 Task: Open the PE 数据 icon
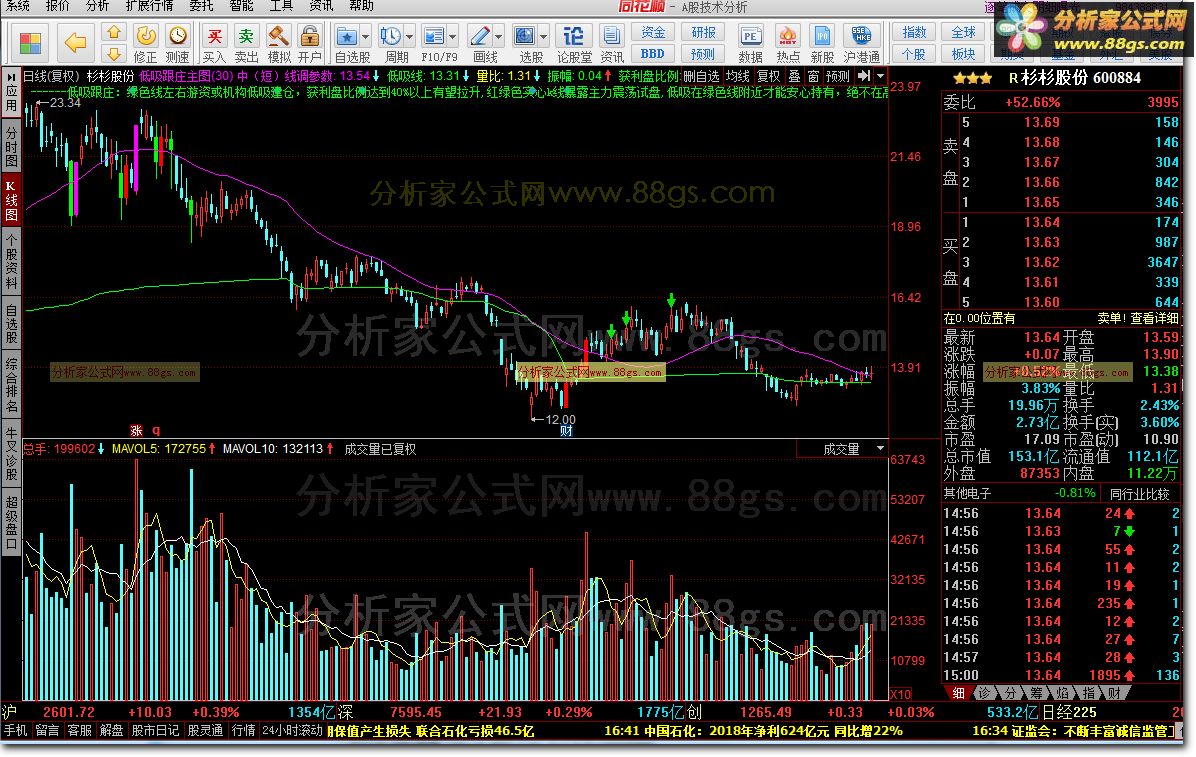(750, 36)
